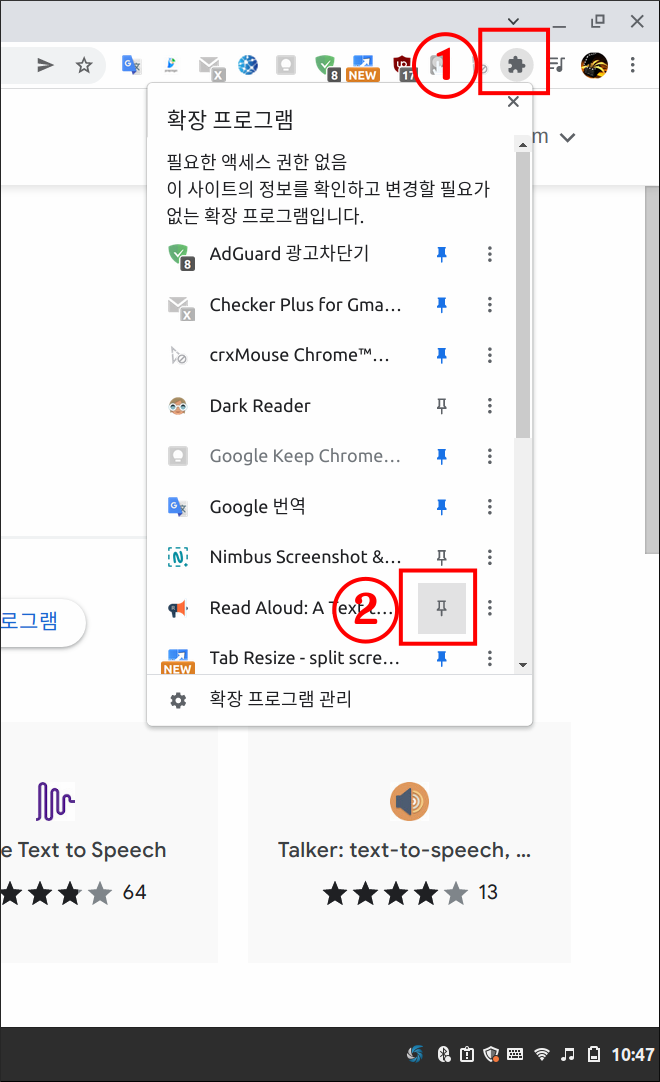Click the purple waveform extension thumbnail
660x1082 pixels.
pyautogui.click(x=55, y=801)
